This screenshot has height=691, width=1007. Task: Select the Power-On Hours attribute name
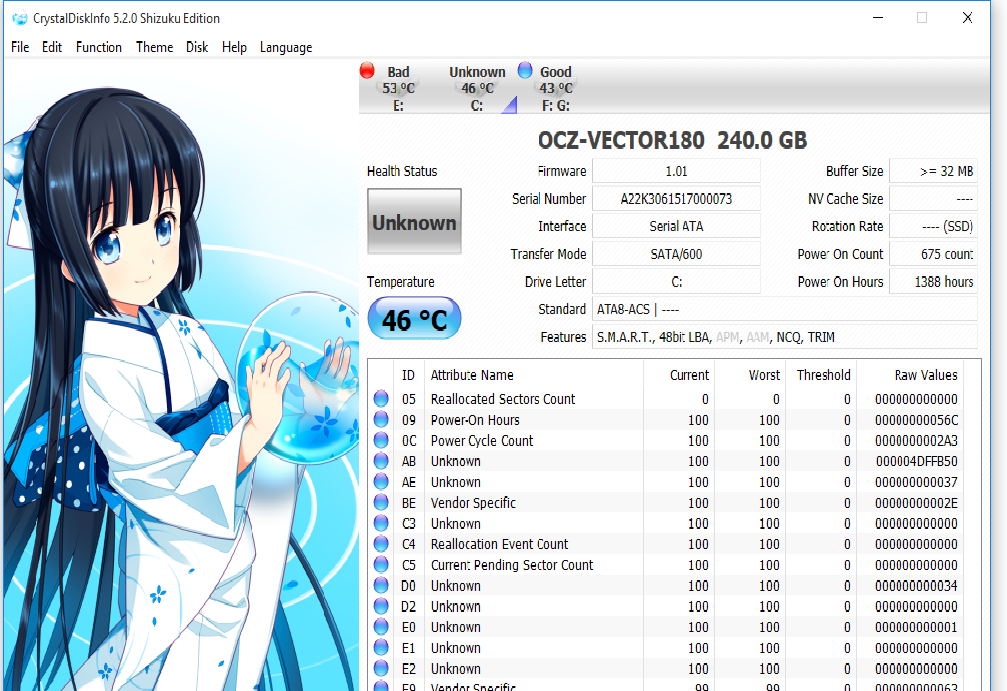(475, 420)
